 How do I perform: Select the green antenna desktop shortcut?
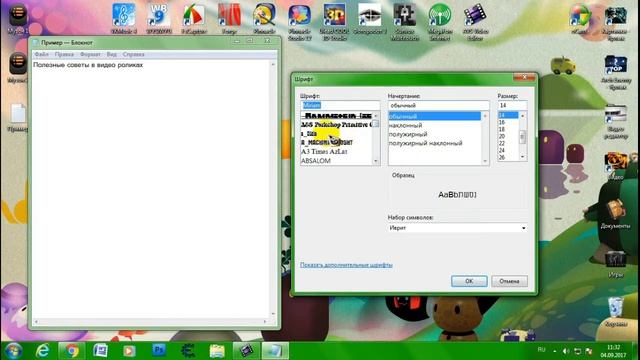click(440, 21)
